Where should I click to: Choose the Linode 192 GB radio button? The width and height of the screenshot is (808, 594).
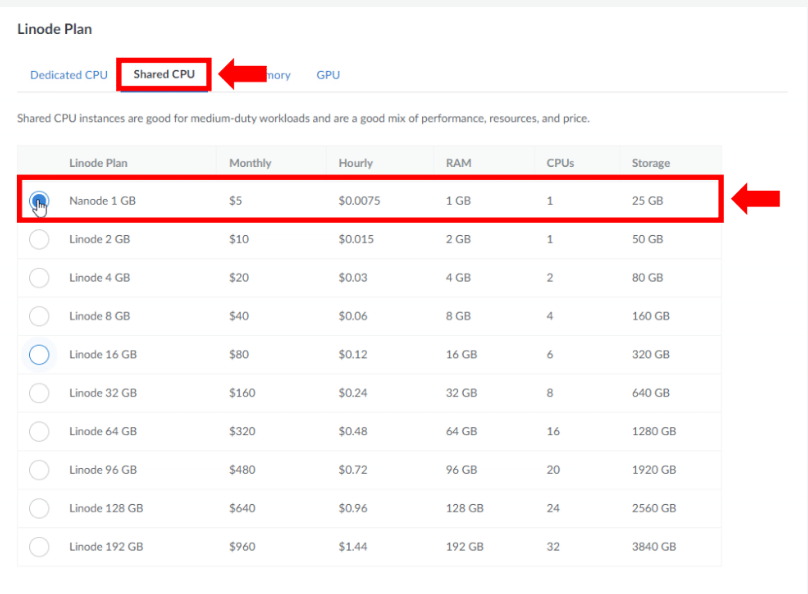pyautogui.click(x=39, y=547)
